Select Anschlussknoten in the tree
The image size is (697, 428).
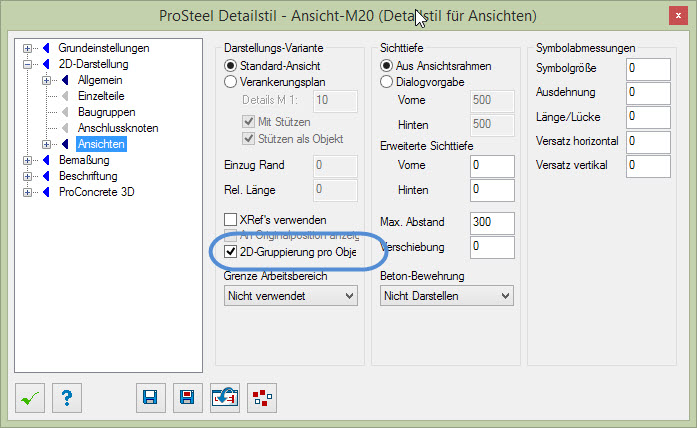(x=118, y=128)
